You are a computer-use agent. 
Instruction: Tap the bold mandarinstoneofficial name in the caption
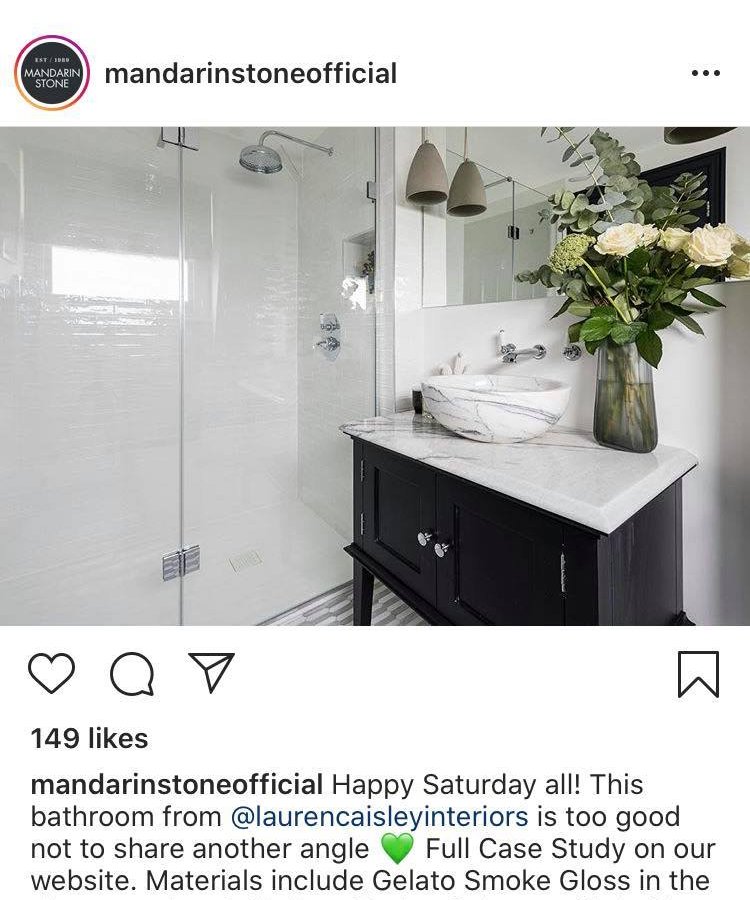[x=176, y=785]
